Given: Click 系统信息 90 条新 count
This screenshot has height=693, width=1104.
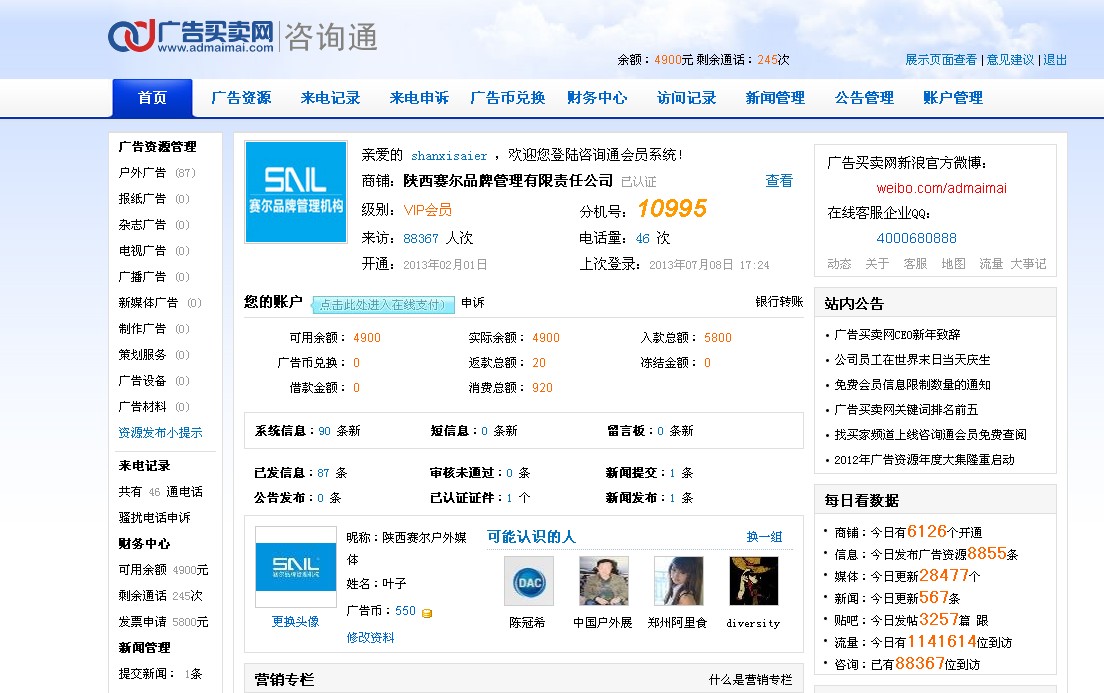Looking at the screenshot, I should coord(308,431).
